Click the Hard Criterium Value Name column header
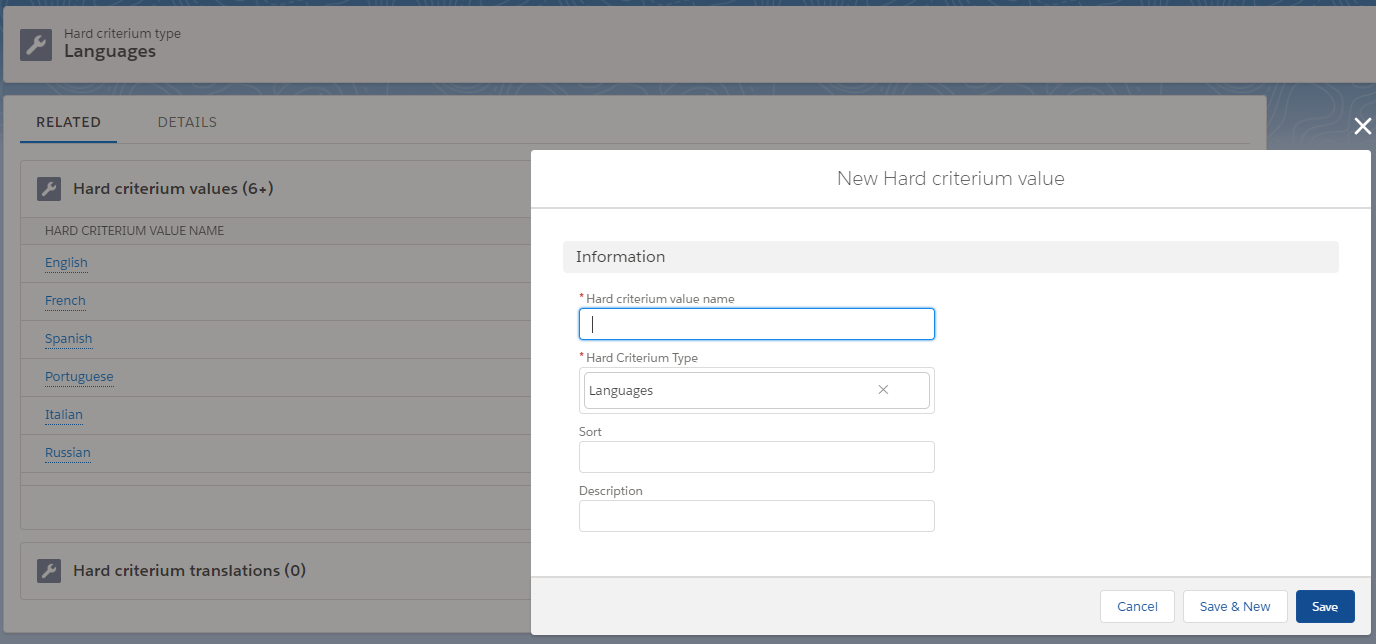 134,231
